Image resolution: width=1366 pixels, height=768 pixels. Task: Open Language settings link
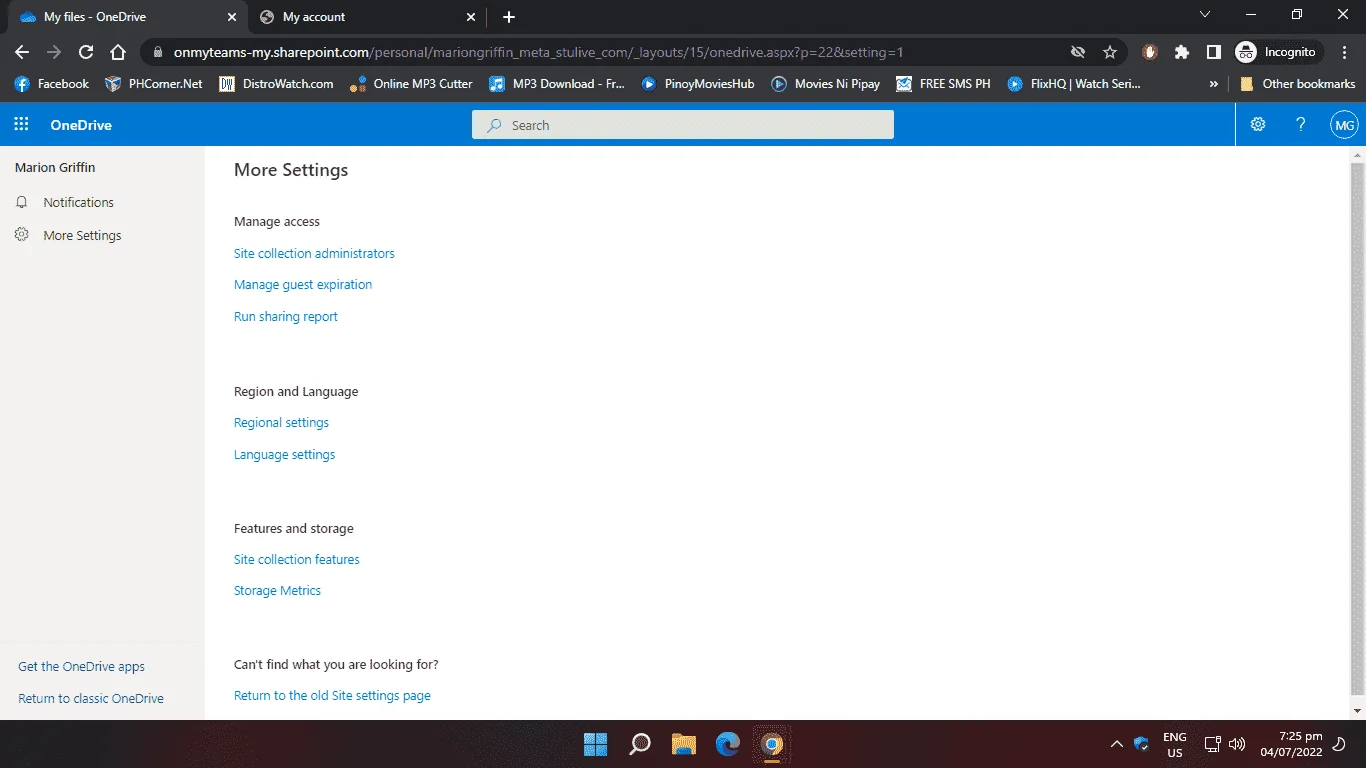(x=284, y=454)
